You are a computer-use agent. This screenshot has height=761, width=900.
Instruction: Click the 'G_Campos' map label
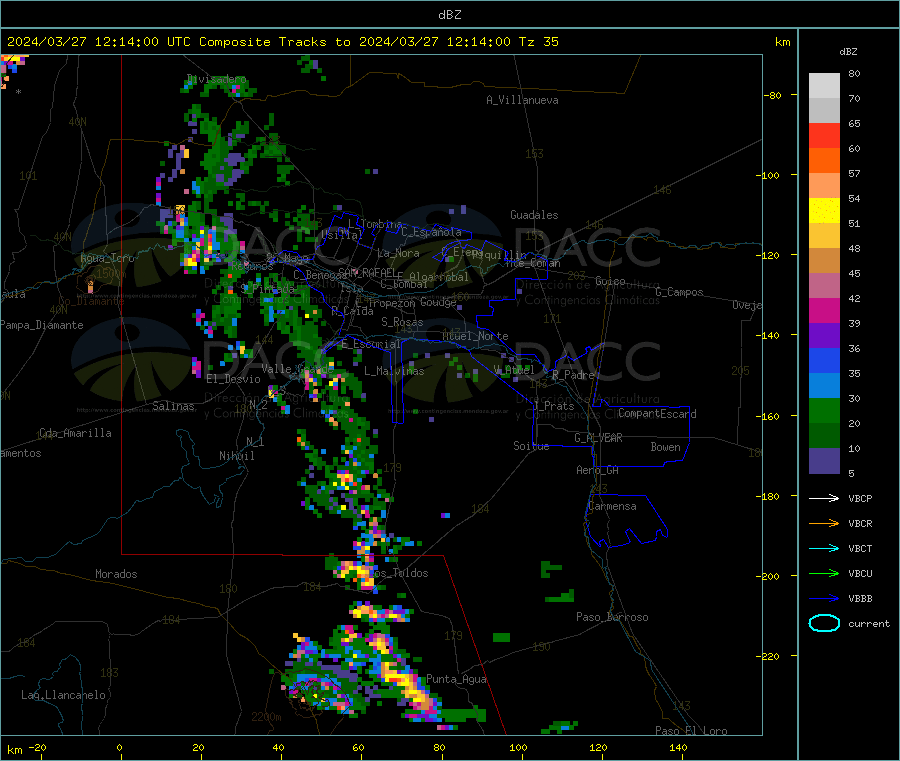click(x=680, y=292)
